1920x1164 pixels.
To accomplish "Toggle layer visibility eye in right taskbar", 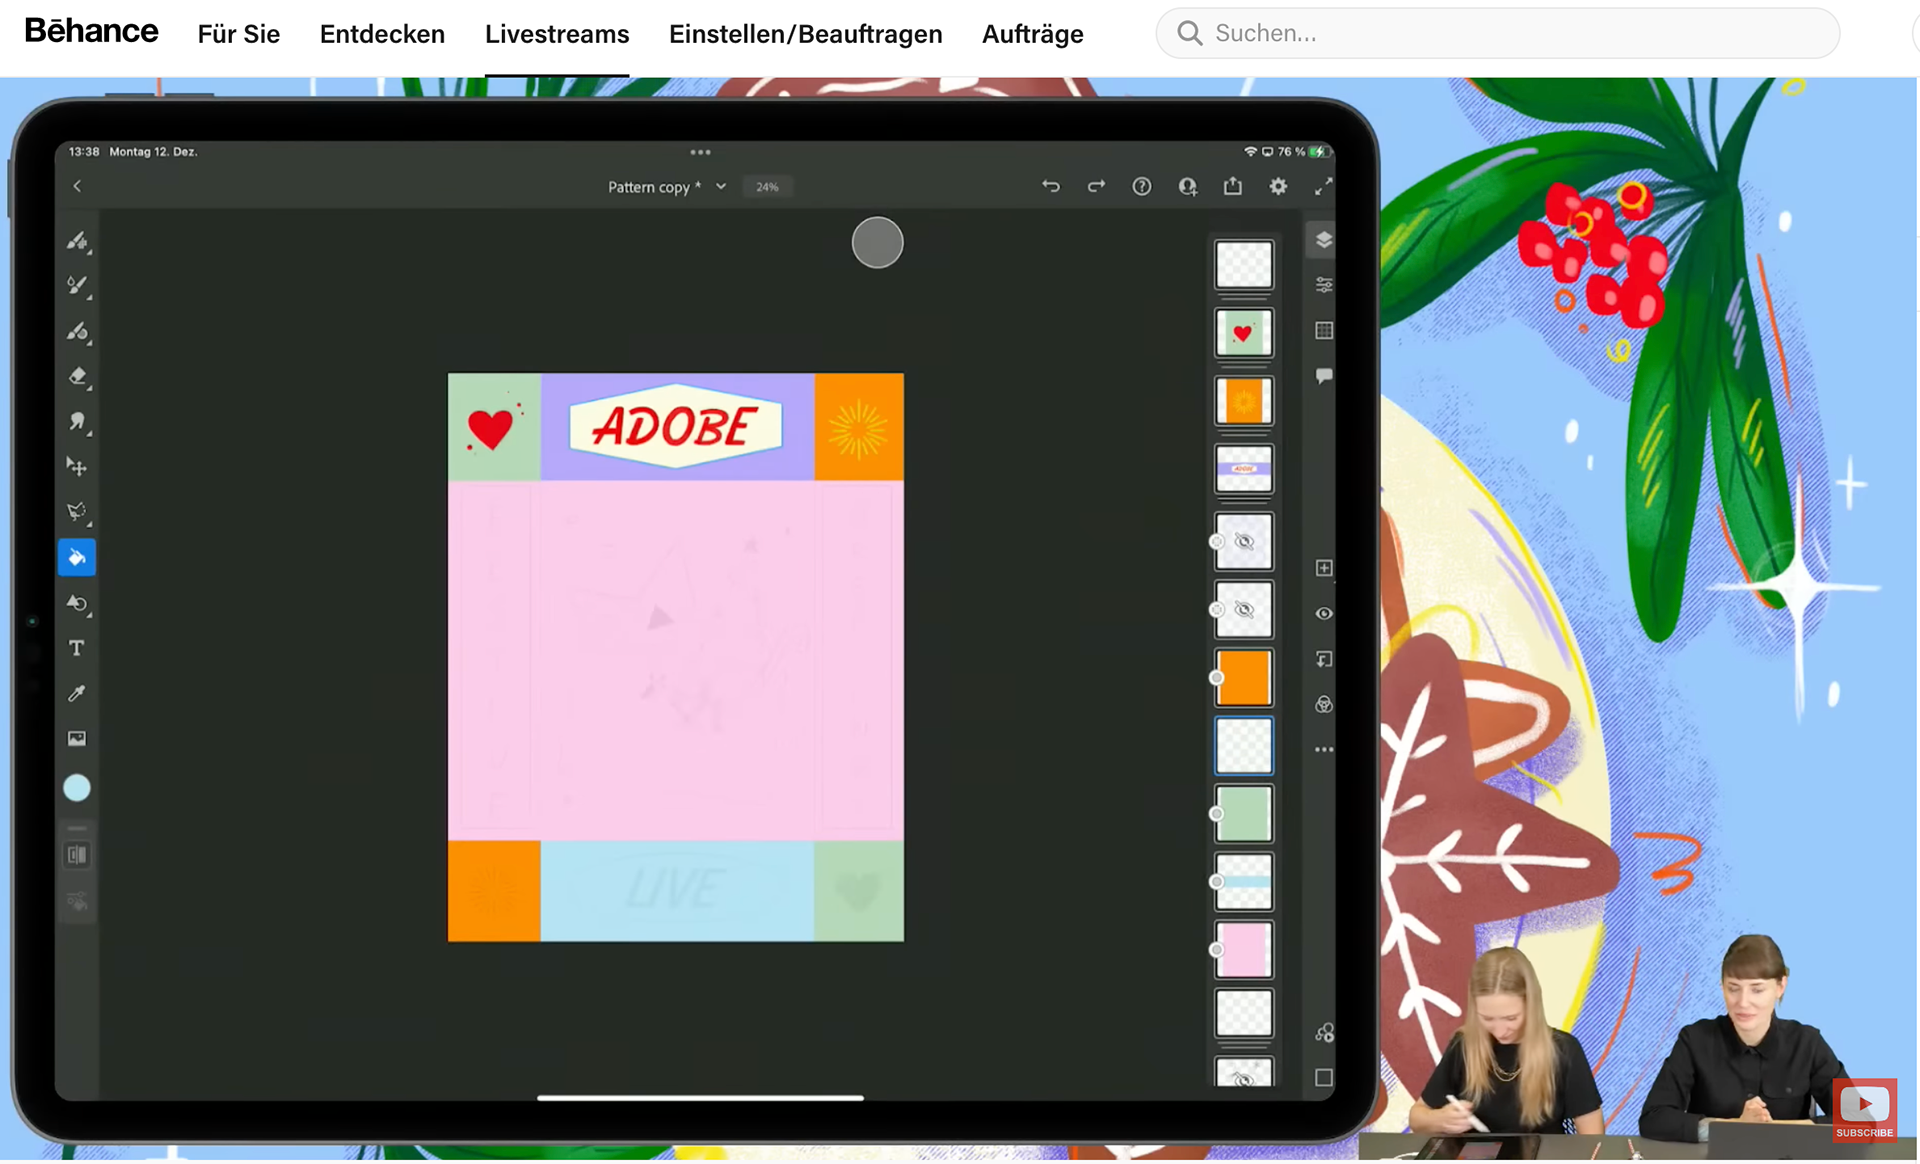I will tap(1323, 613).
